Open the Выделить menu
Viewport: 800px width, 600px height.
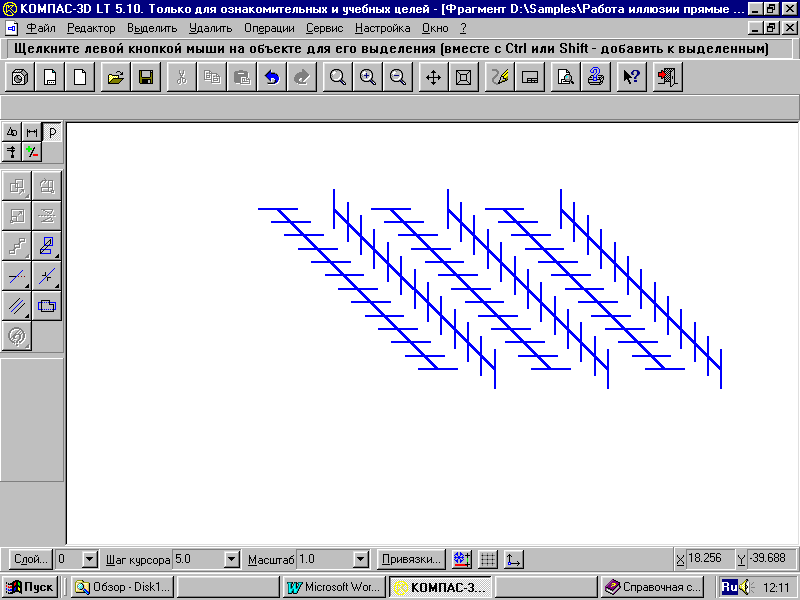point(152,29)
